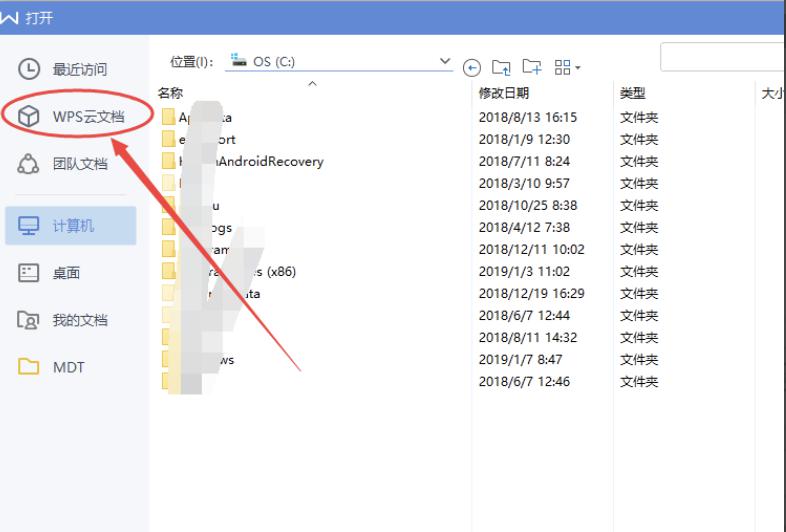Viewport: 786px width, 532px height.
Task: Select folder dated 2018/6/7 12:44
Action: click(x=410, y=316)
